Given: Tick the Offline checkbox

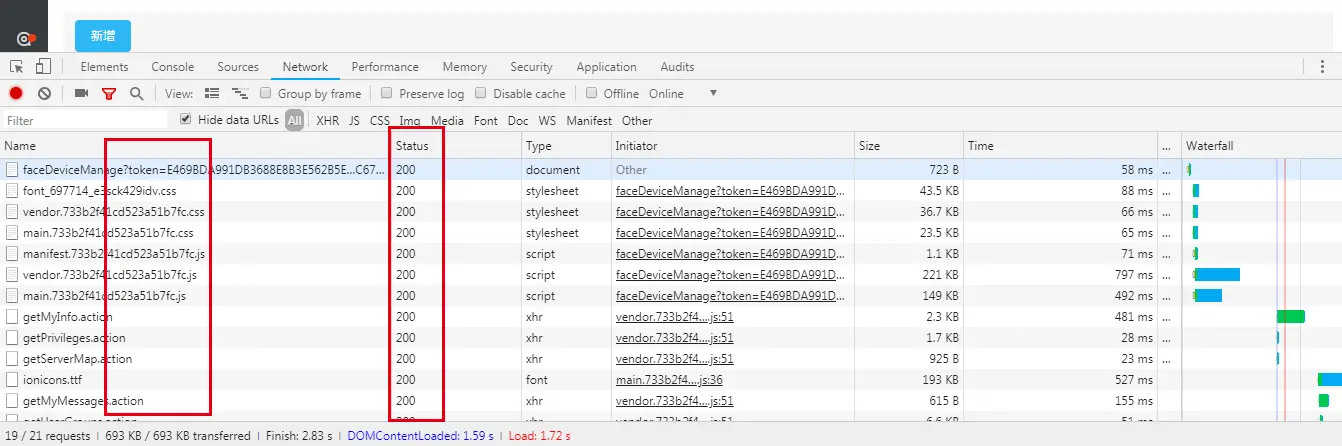Looking at the screenshot, I should point(592,93).
